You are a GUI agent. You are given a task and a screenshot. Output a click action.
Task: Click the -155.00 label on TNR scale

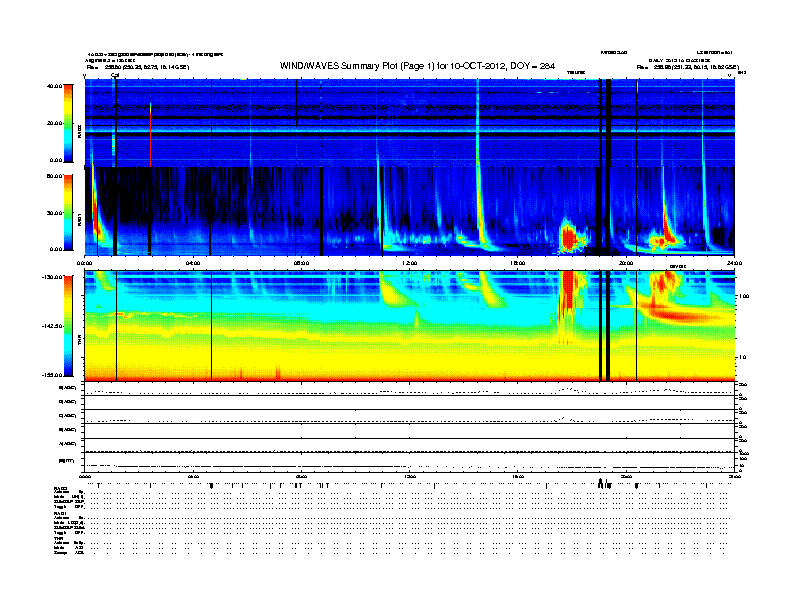(x=53, y=375)
